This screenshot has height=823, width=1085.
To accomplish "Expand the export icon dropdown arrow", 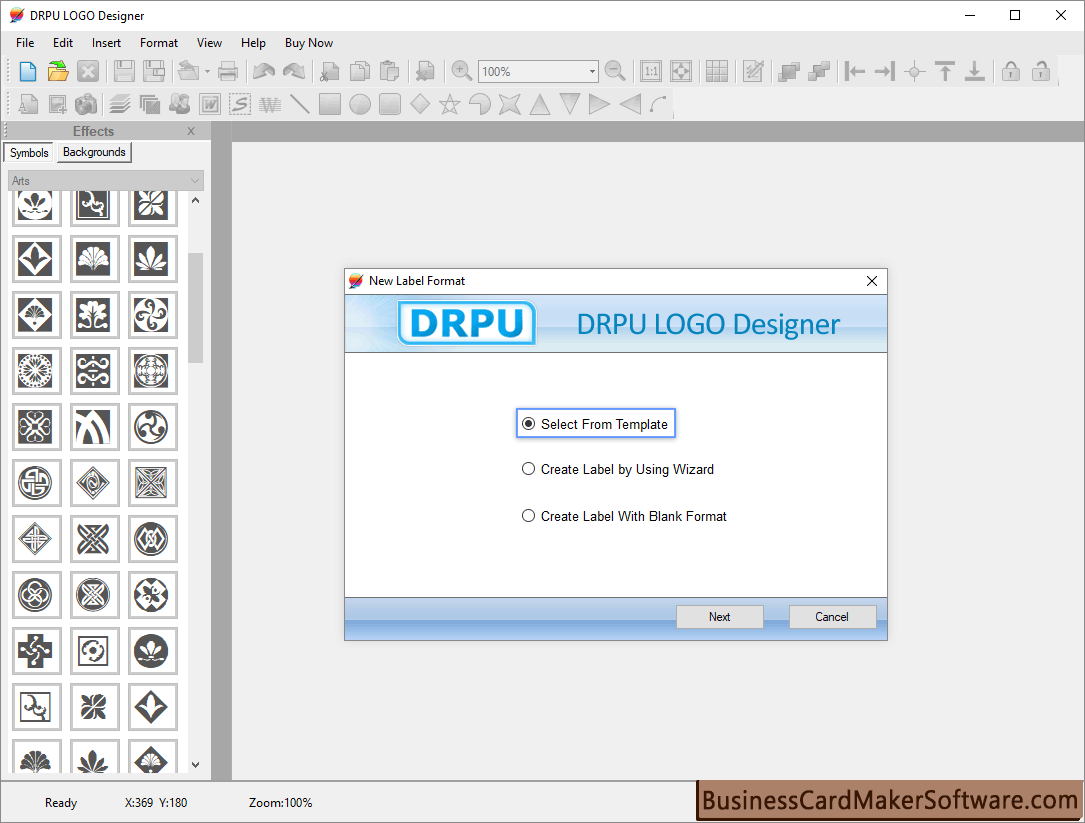I will pyautogui.click(x=207, y=71).
